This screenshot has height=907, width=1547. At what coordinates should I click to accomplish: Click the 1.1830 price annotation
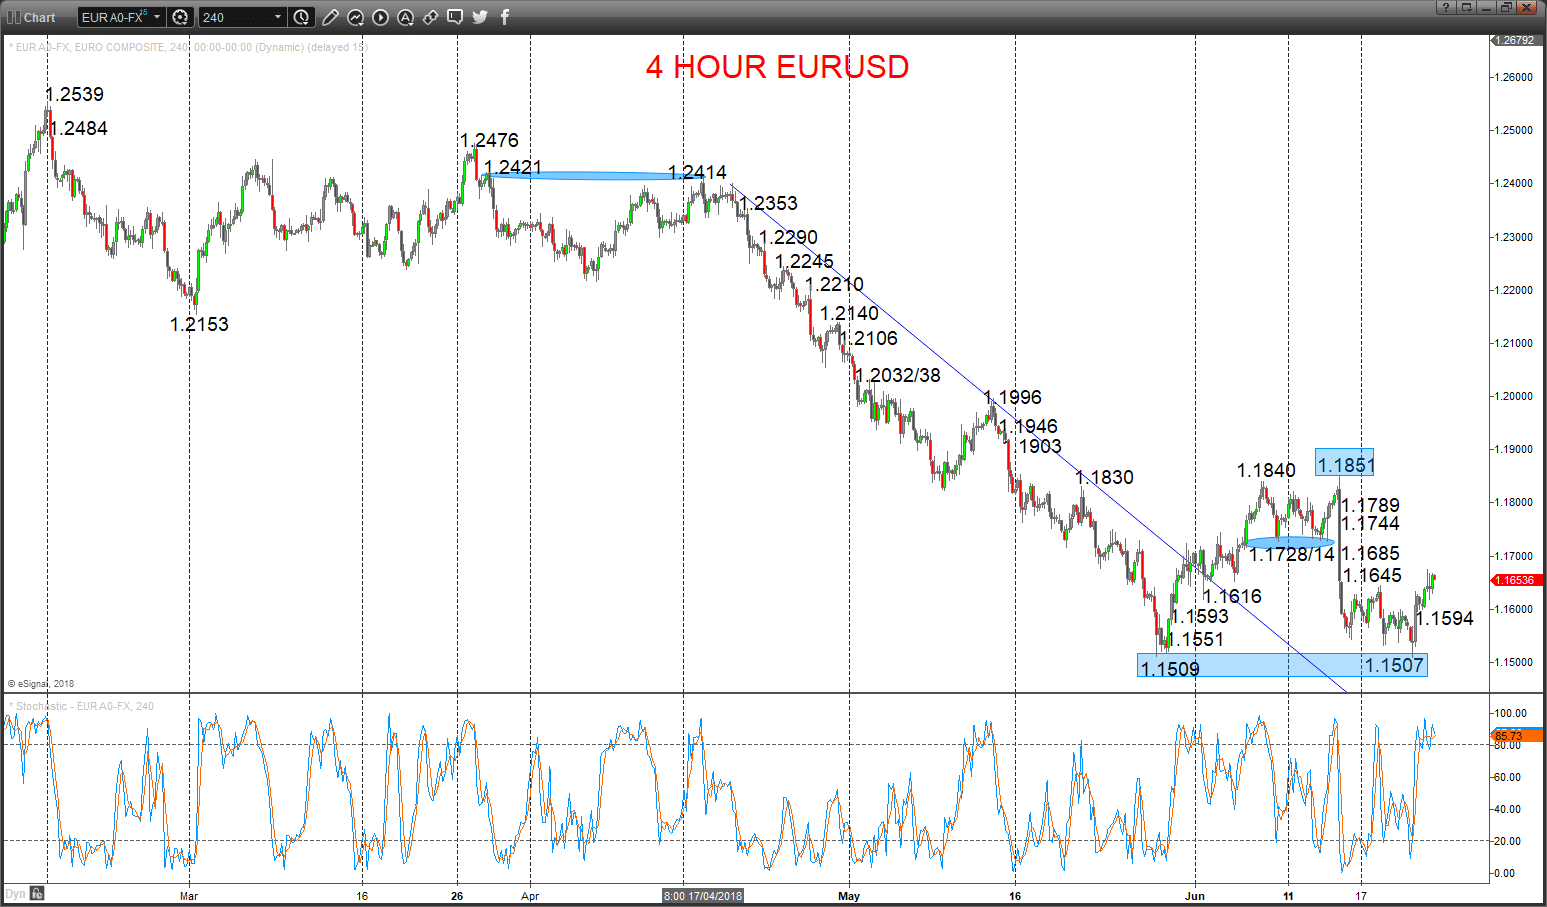click(x=1105, y=477)
